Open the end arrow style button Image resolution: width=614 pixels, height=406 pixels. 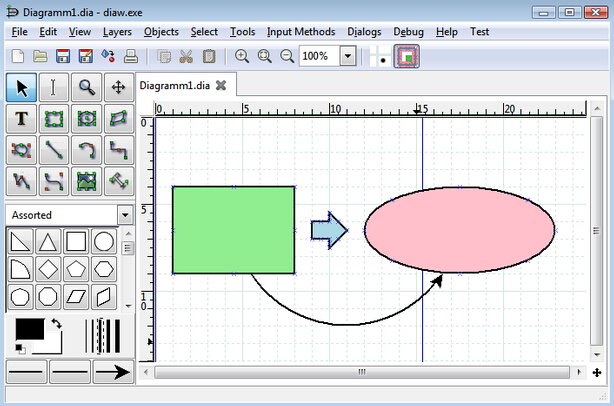pos(113,372)
